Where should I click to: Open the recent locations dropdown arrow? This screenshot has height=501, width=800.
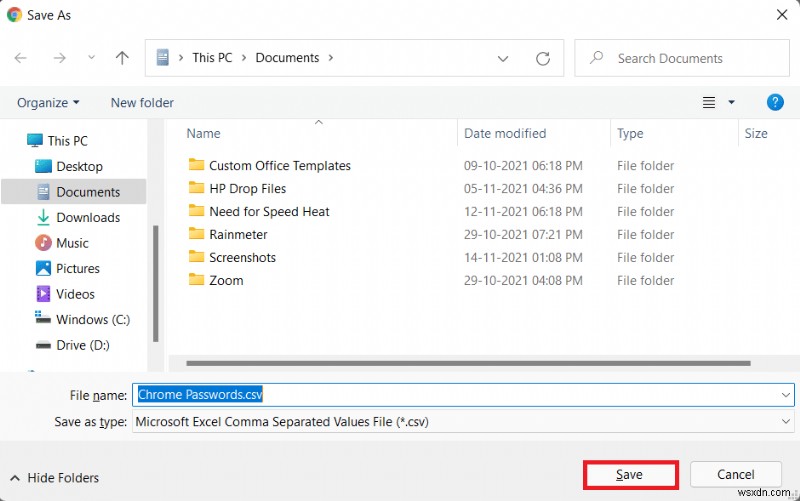point(91,58)
